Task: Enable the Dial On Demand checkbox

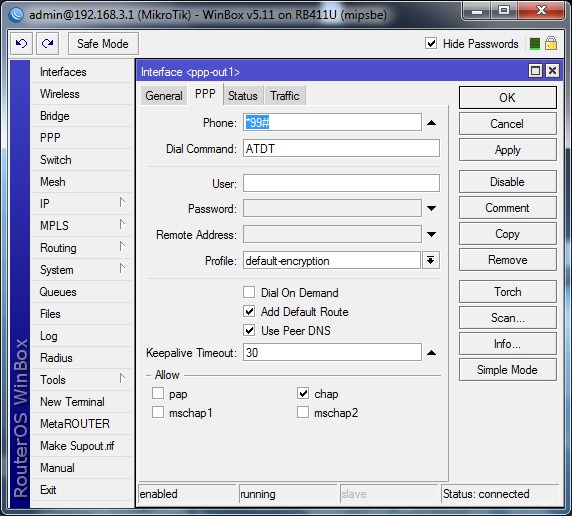Action: [249, 292]
